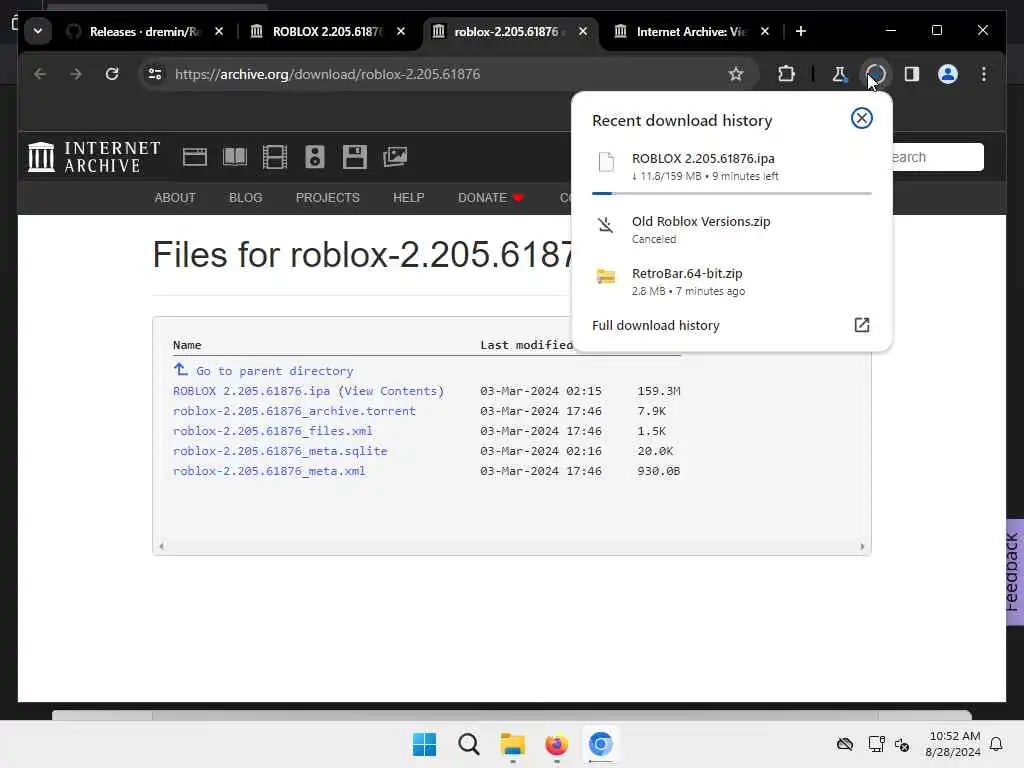Open the Software floppy disk icon
The width and height of the screenshot is (1024, 768).
[x=355, y=157]
